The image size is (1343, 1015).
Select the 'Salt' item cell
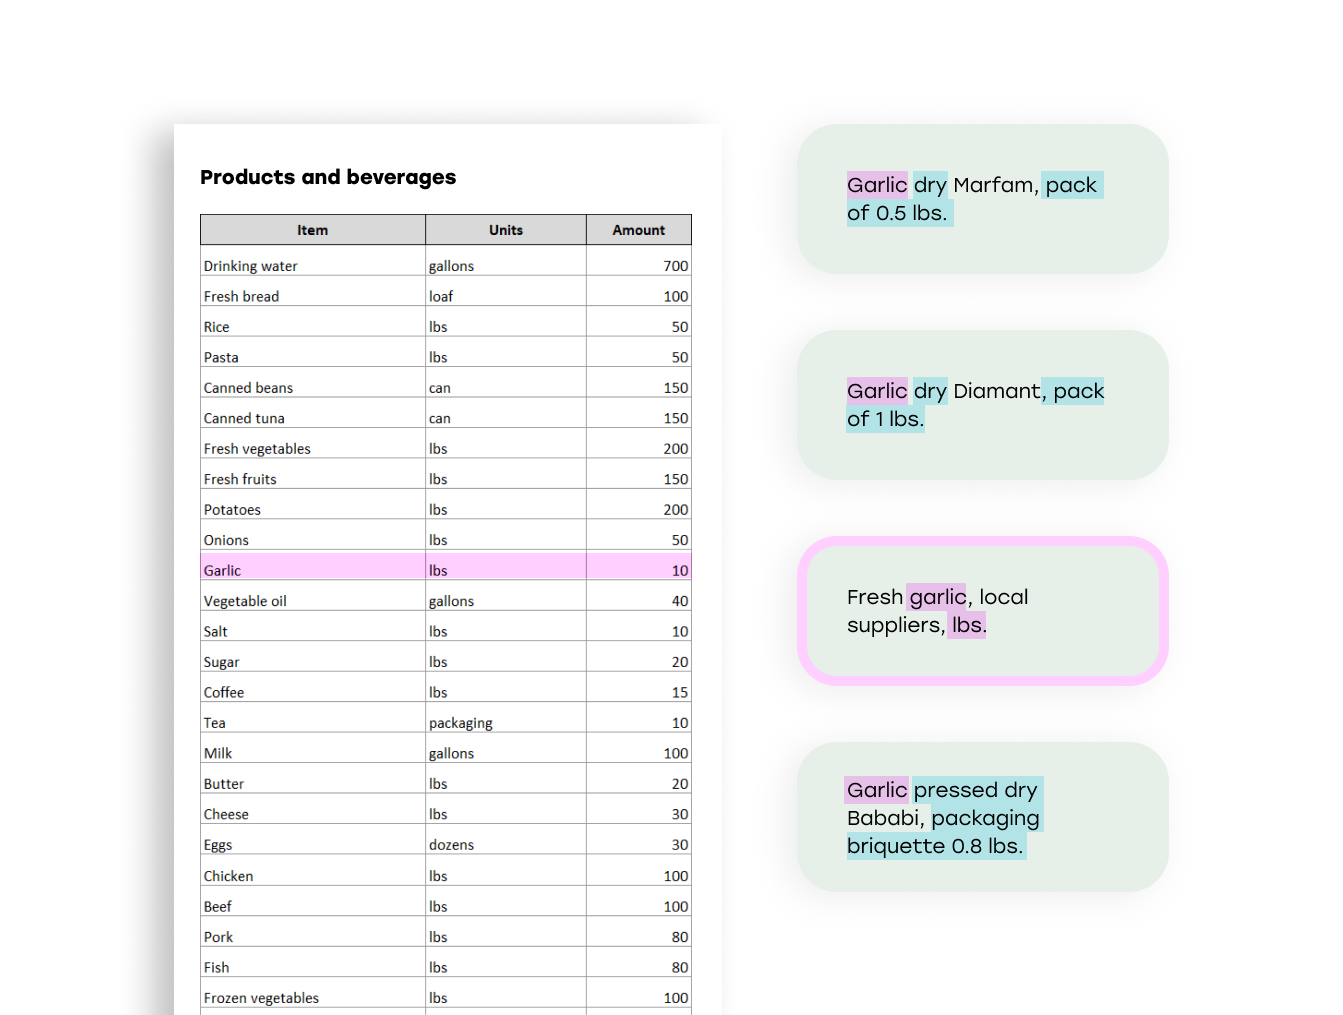point(313,627)
